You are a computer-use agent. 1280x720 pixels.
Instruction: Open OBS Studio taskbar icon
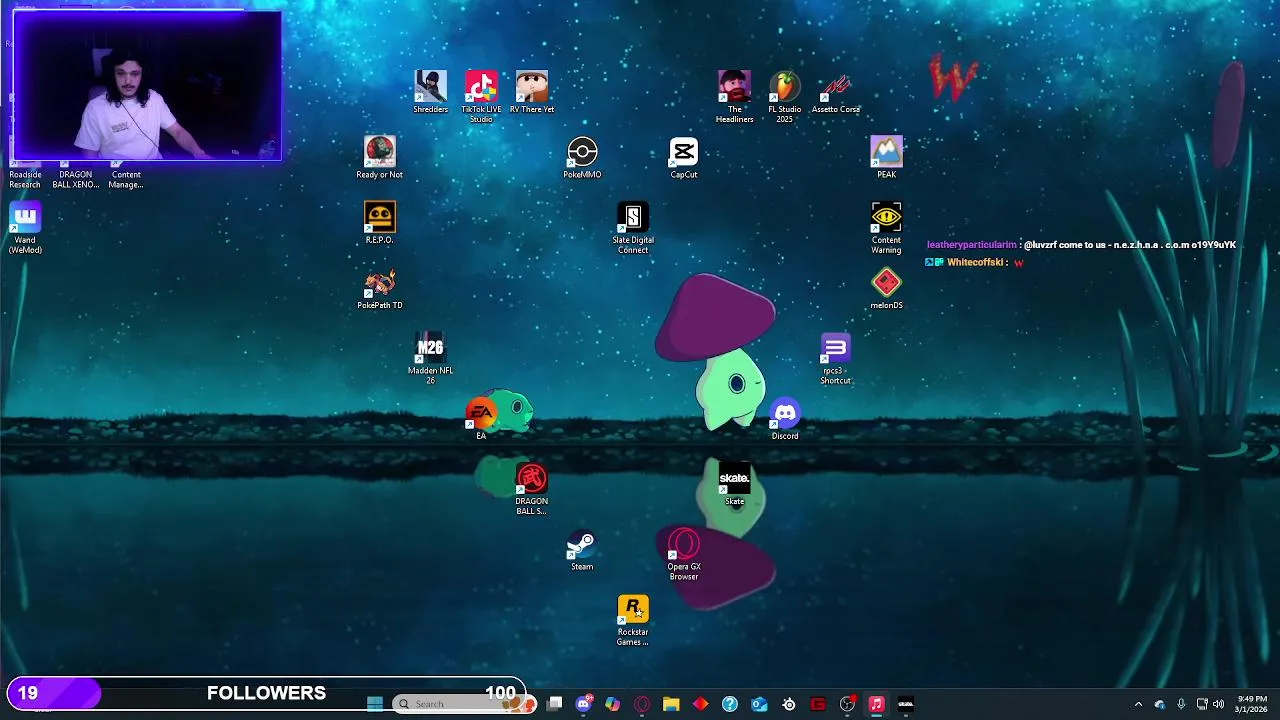coord(847,704)
